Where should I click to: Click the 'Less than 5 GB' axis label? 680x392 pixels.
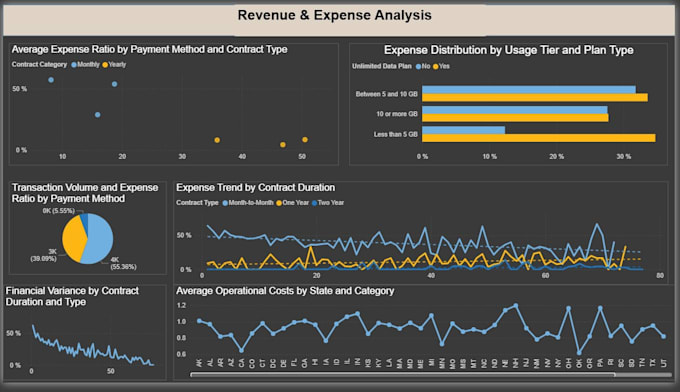(396, 134)
